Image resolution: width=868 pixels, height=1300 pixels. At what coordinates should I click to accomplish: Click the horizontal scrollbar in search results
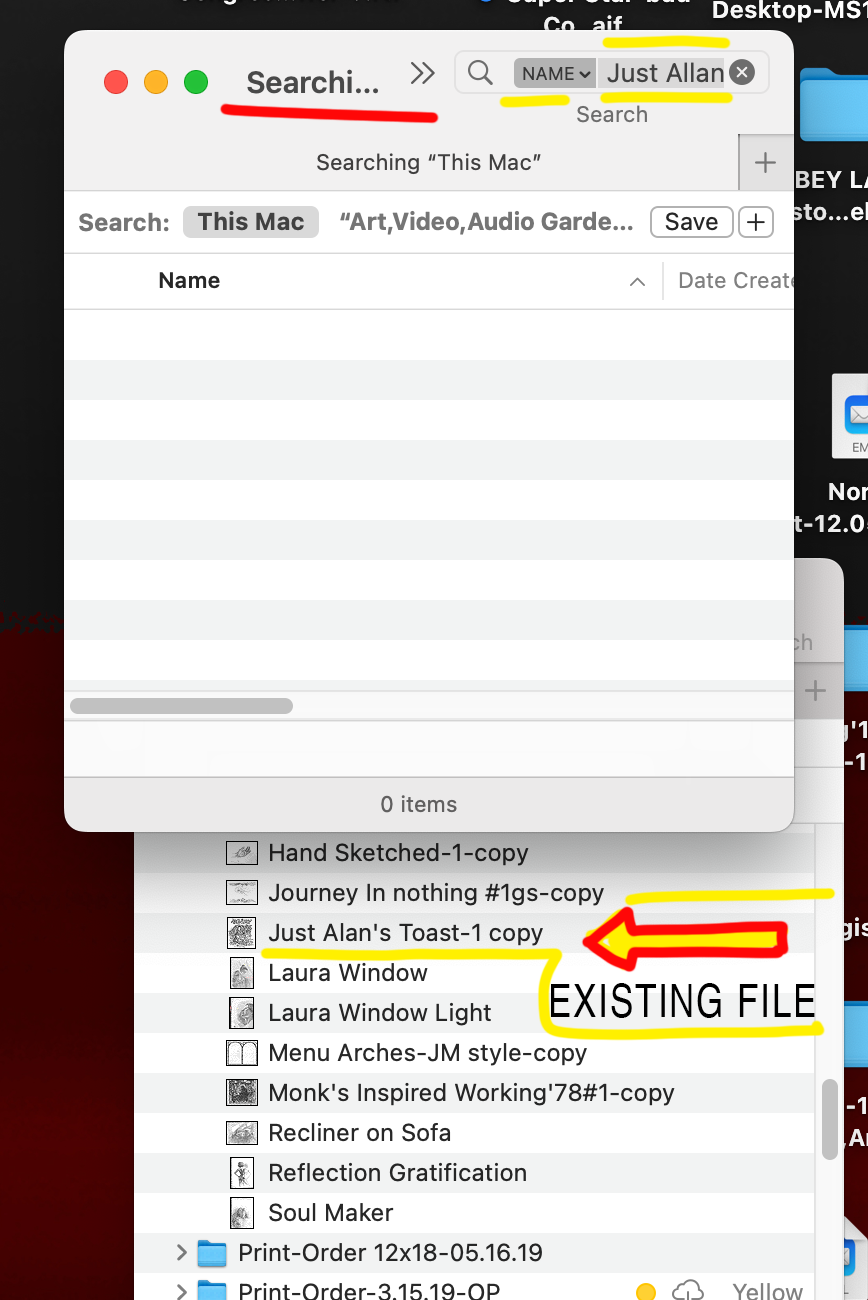tap(181, 706)
